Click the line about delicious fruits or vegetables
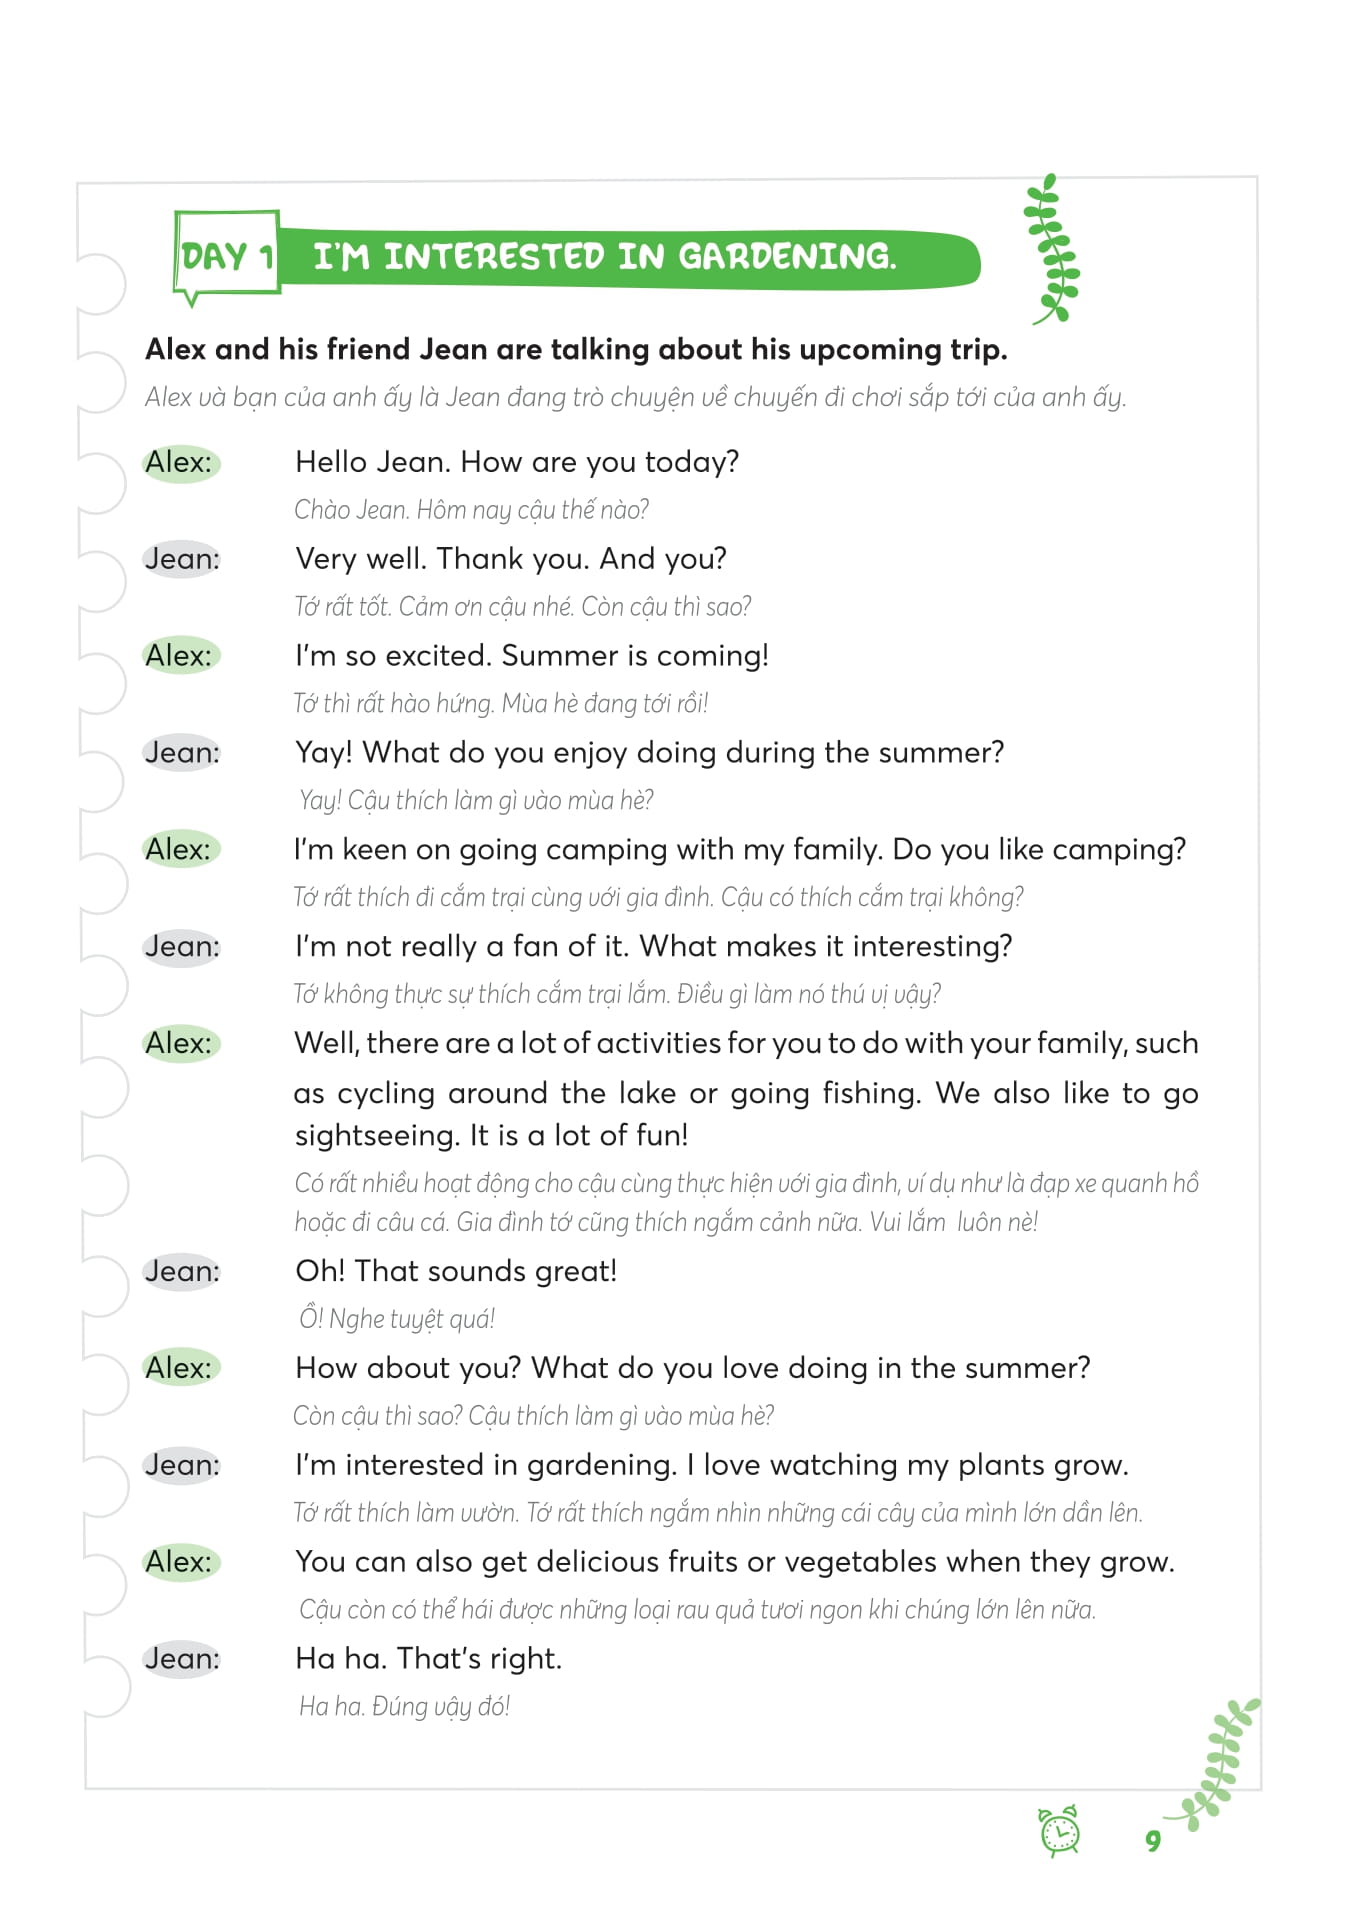 (734, 1562)
